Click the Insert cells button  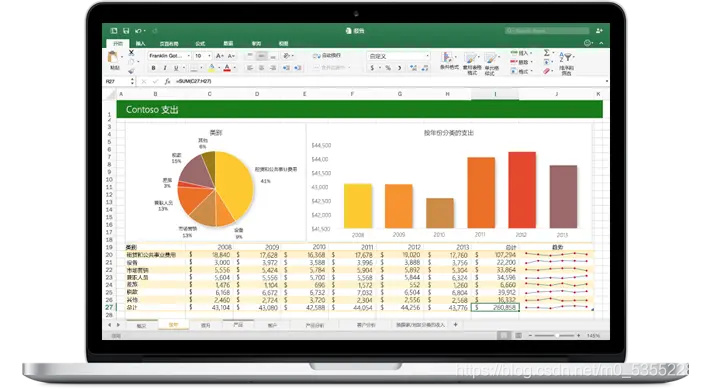click(x=521, y=53)
